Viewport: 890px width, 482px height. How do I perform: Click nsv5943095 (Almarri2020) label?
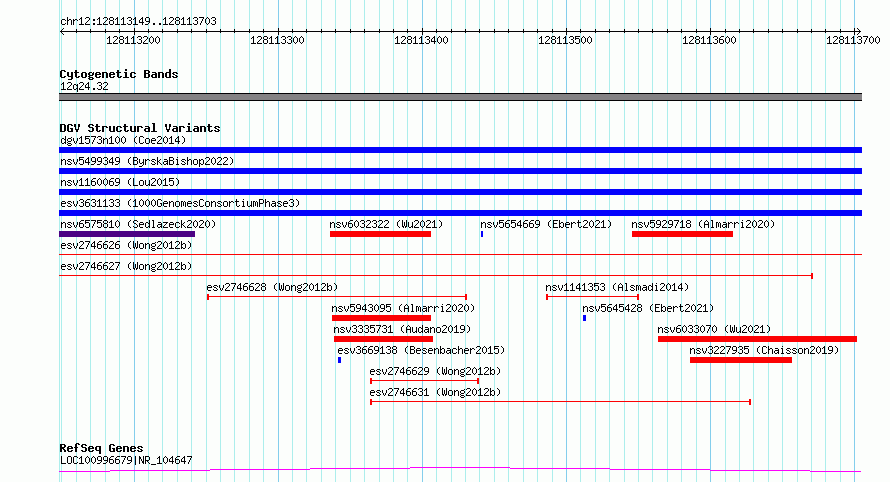click(x=403, y=308)
